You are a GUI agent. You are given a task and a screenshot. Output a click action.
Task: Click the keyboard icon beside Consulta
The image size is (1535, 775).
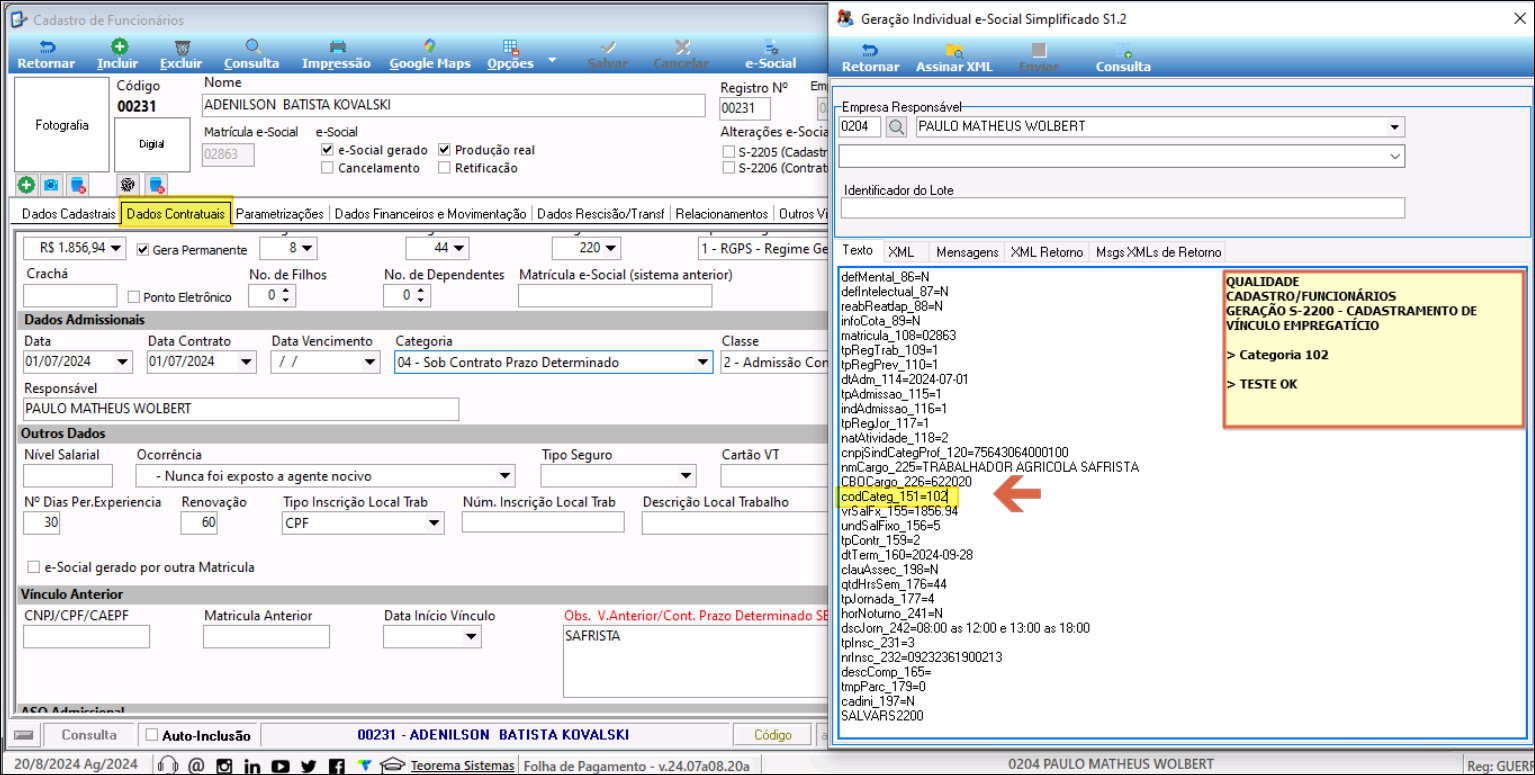point(23,735)
